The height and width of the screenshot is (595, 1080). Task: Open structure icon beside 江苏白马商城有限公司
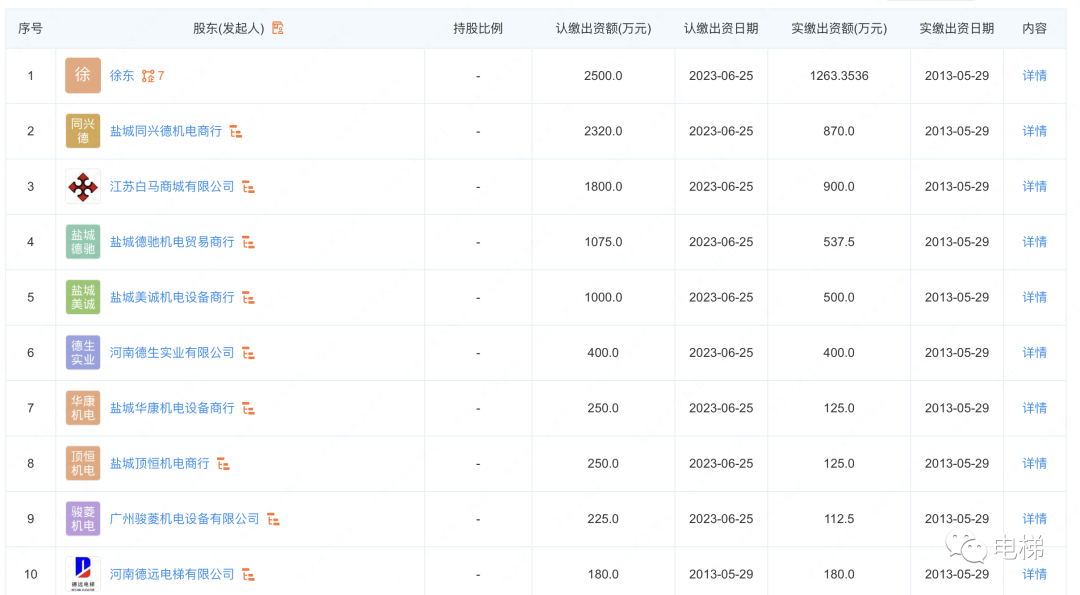click(x=248, y=187)
